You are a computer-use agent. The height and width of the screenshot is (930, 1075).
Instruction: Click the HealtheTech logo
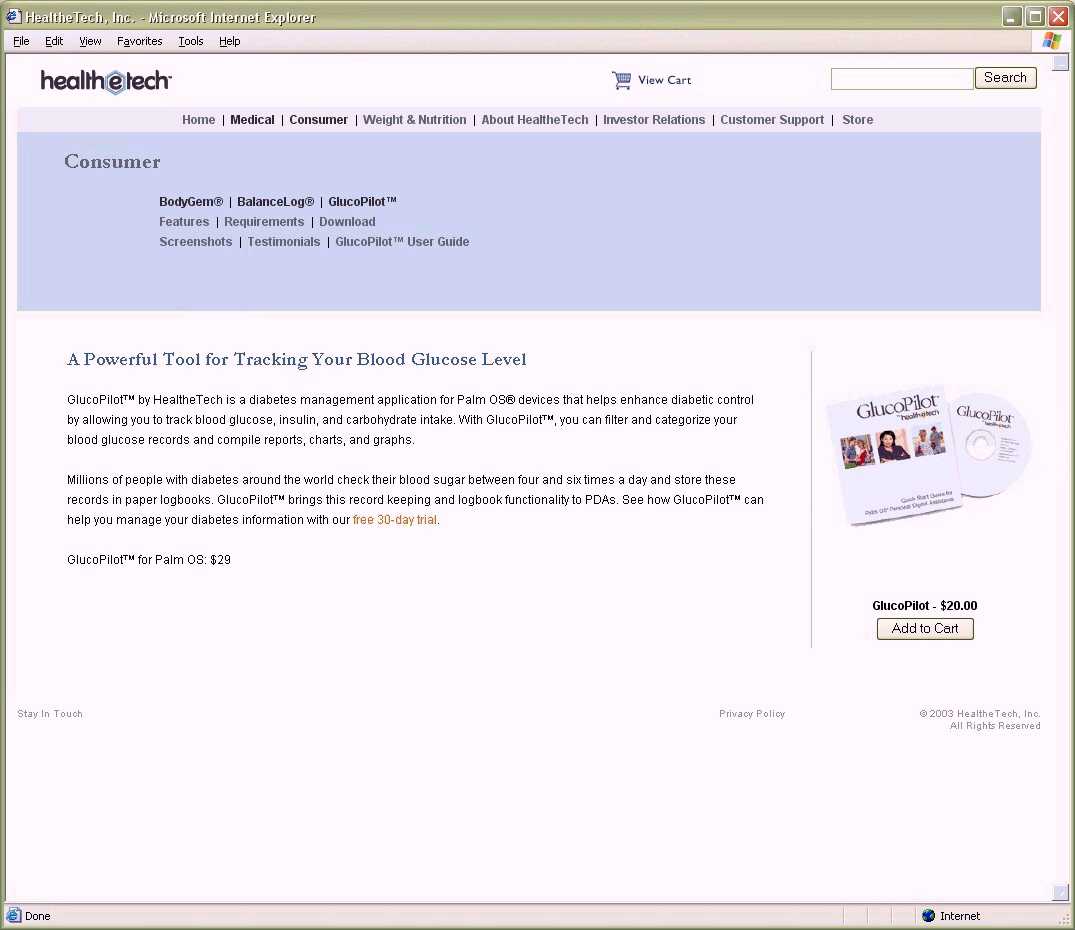[x=106, y=81]
